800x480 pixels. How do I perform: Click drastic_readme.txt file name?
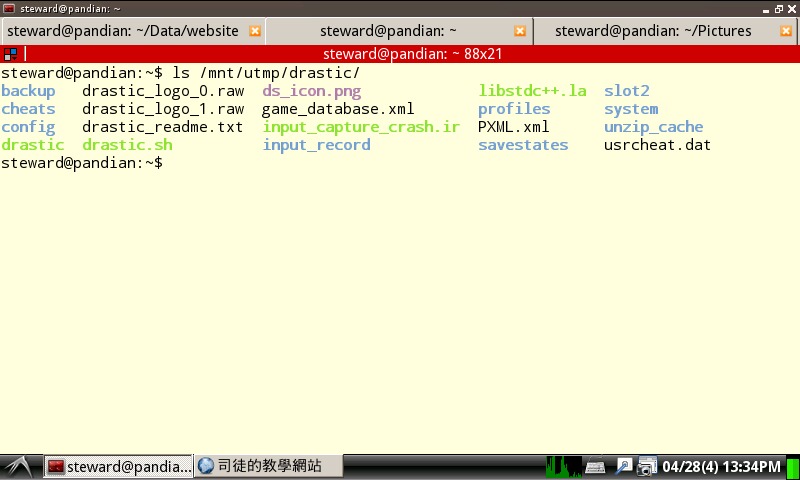[163, 127]
